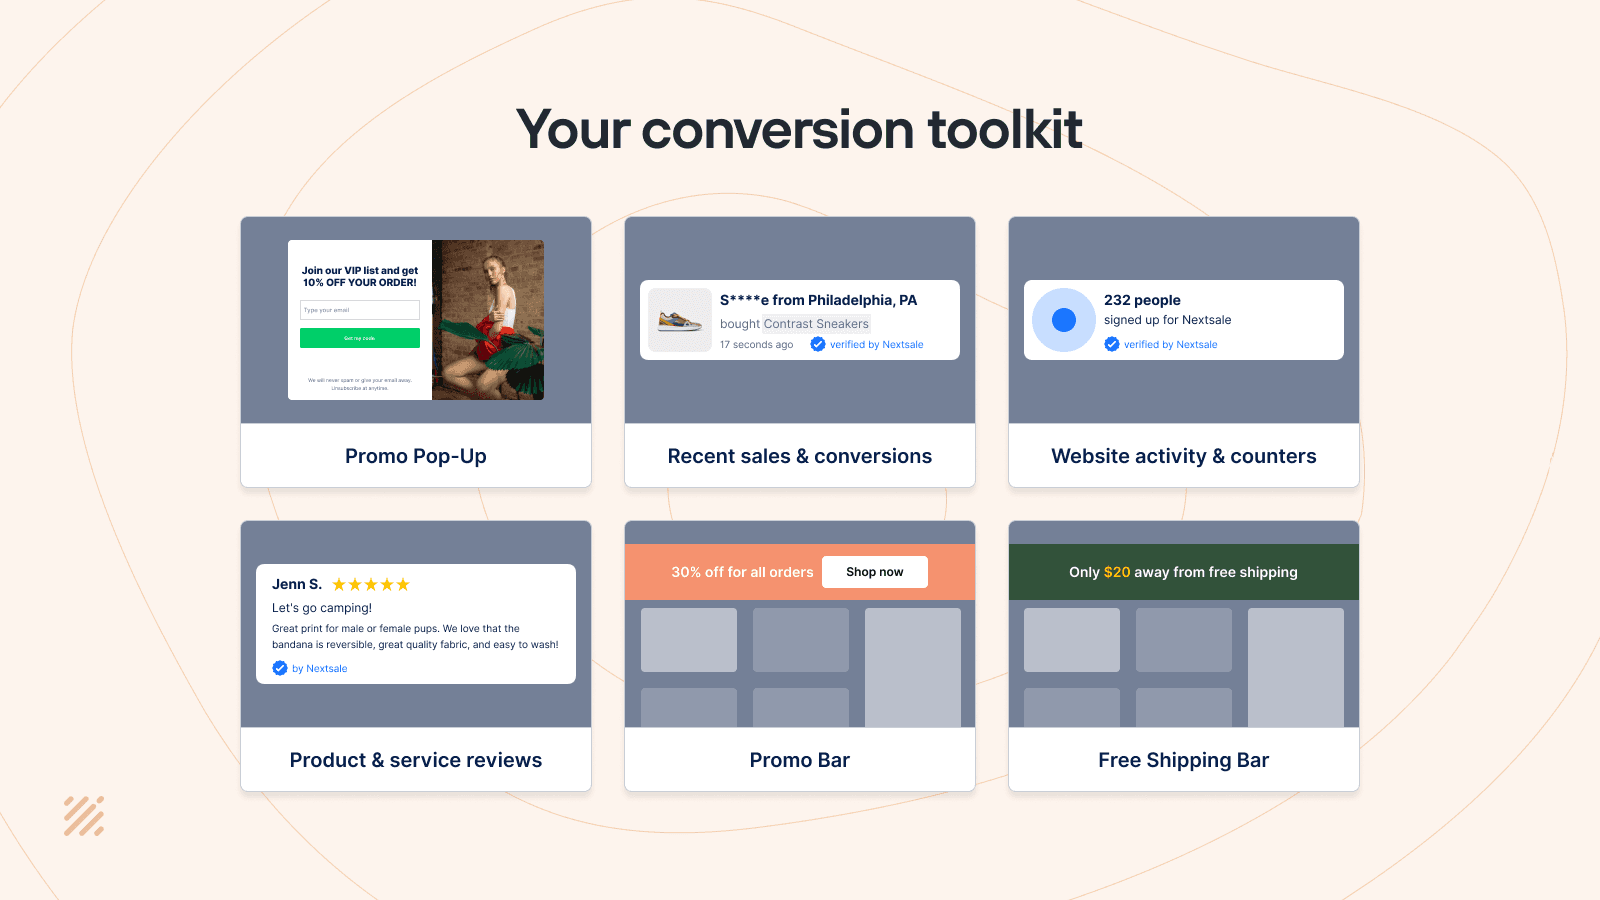1600x900 pixels.
Task: Click the model photo in the promo pop-up
Action: tap(488, 320)
